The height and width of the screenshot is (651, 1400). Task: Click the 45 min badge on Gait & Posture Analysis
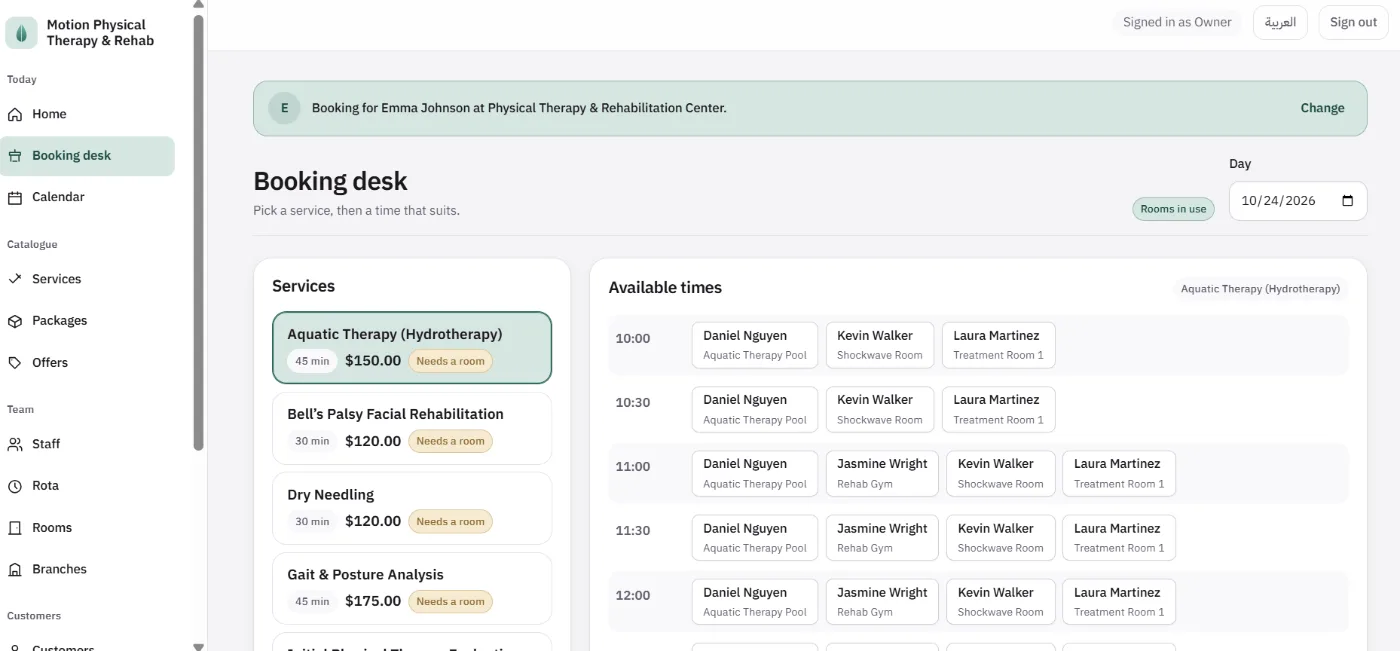coord(312,601)
